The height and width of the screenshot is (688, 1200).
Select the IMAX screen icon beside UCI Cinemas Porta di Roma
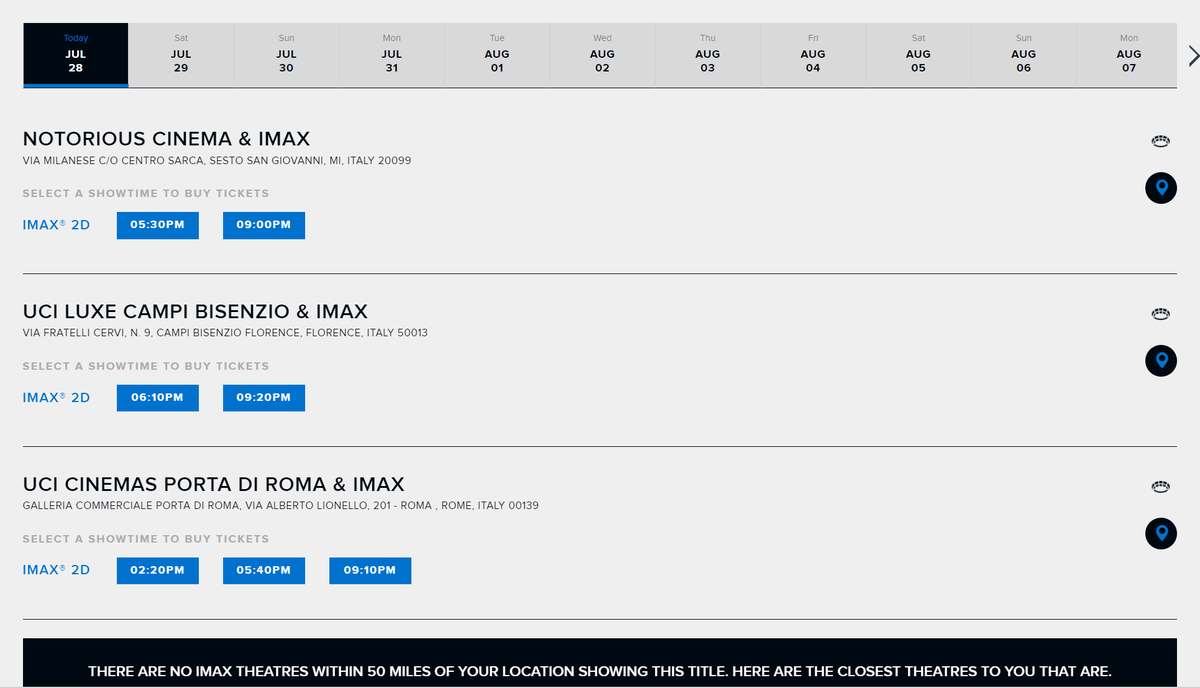click(1160, 486)
